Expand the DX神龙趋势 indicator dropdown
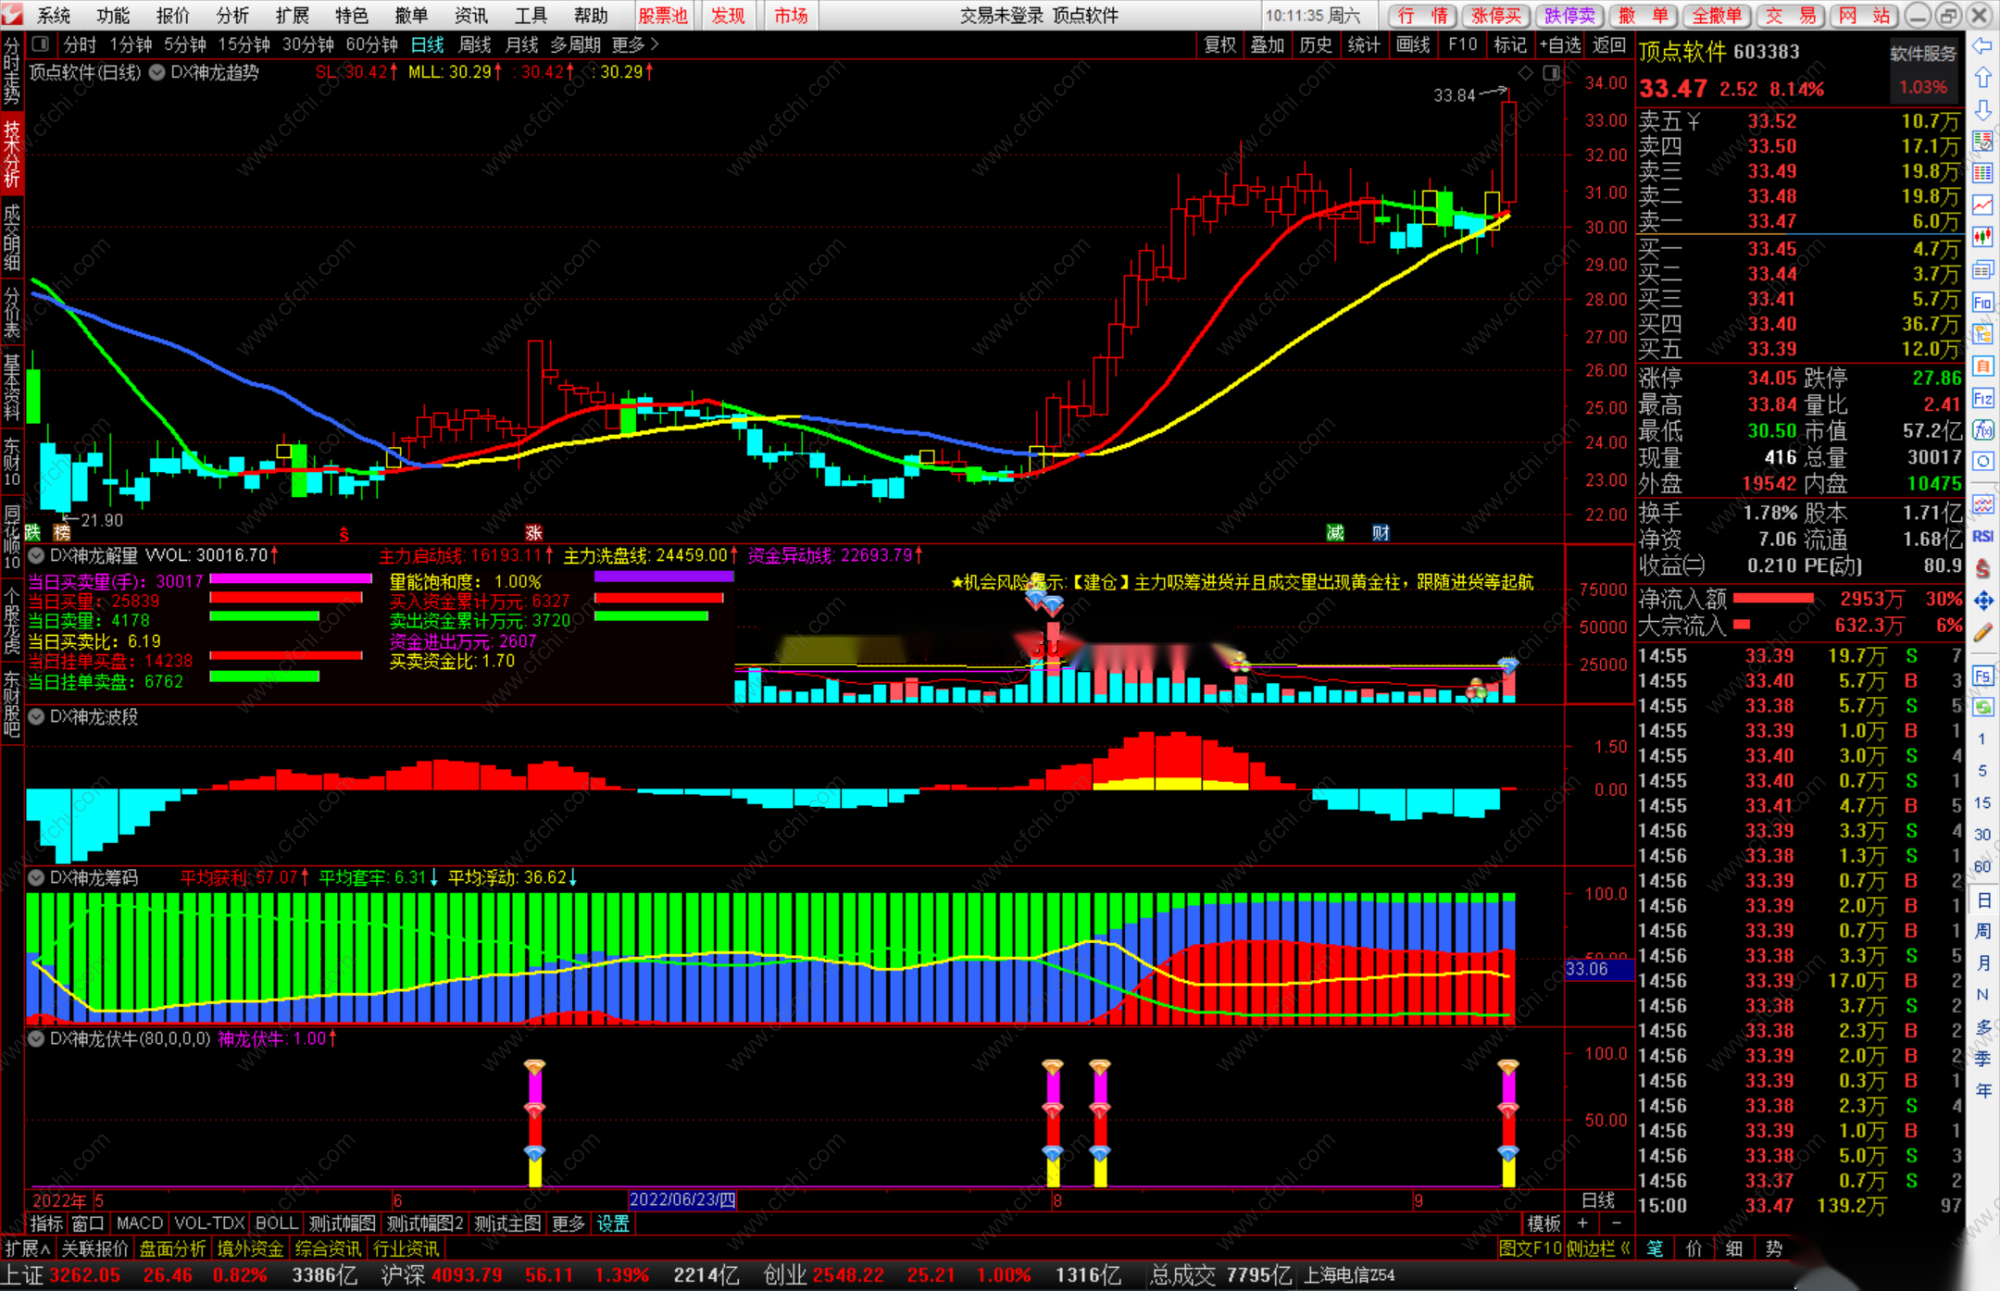The height and width of the screenshot is (1291, 2000). coord(157,72)
